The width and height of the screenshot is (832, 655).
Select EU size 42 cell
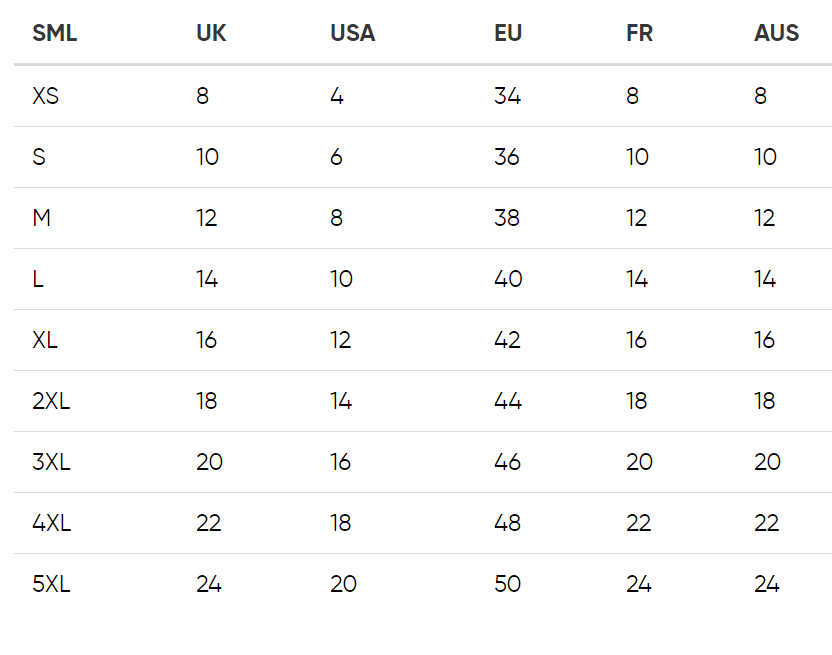point(507,340)
